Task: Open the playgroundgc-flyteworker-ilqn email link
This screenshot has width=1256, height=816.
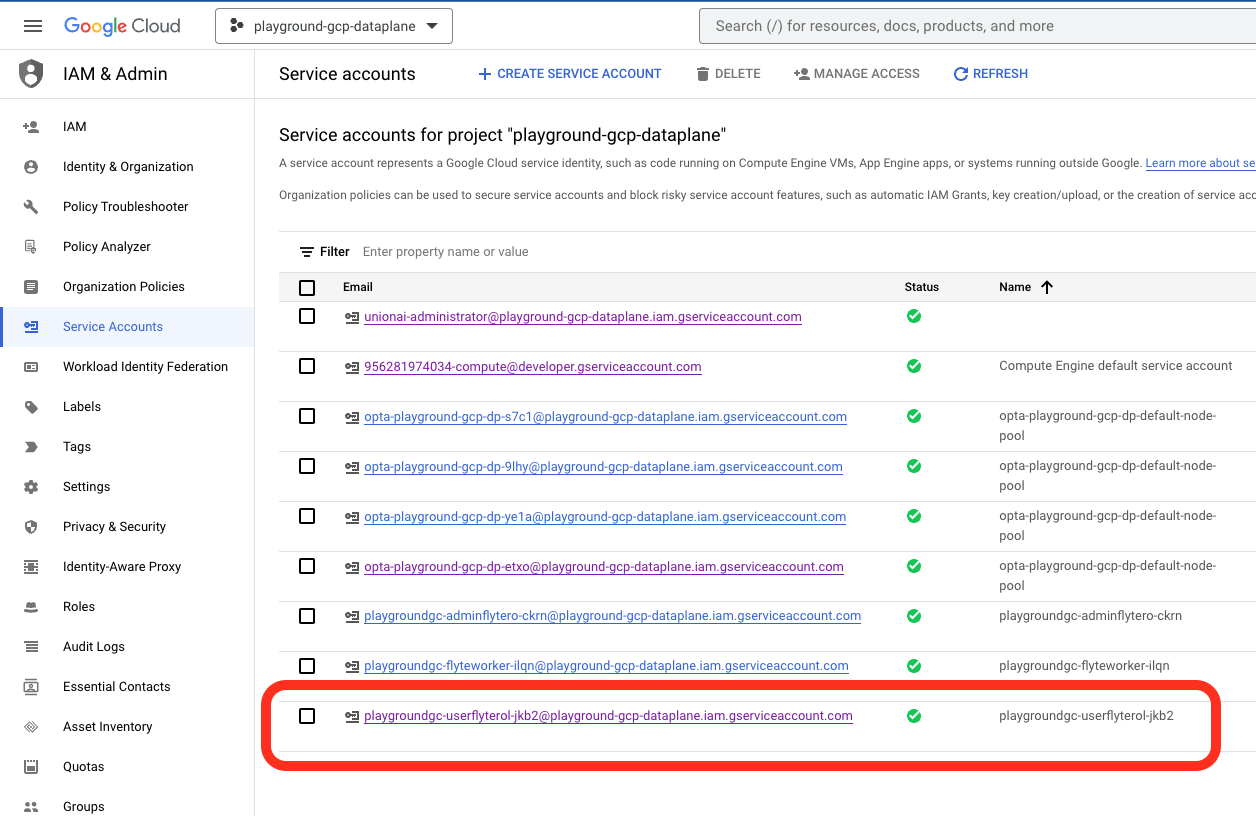Action: (x=606, y=666)
